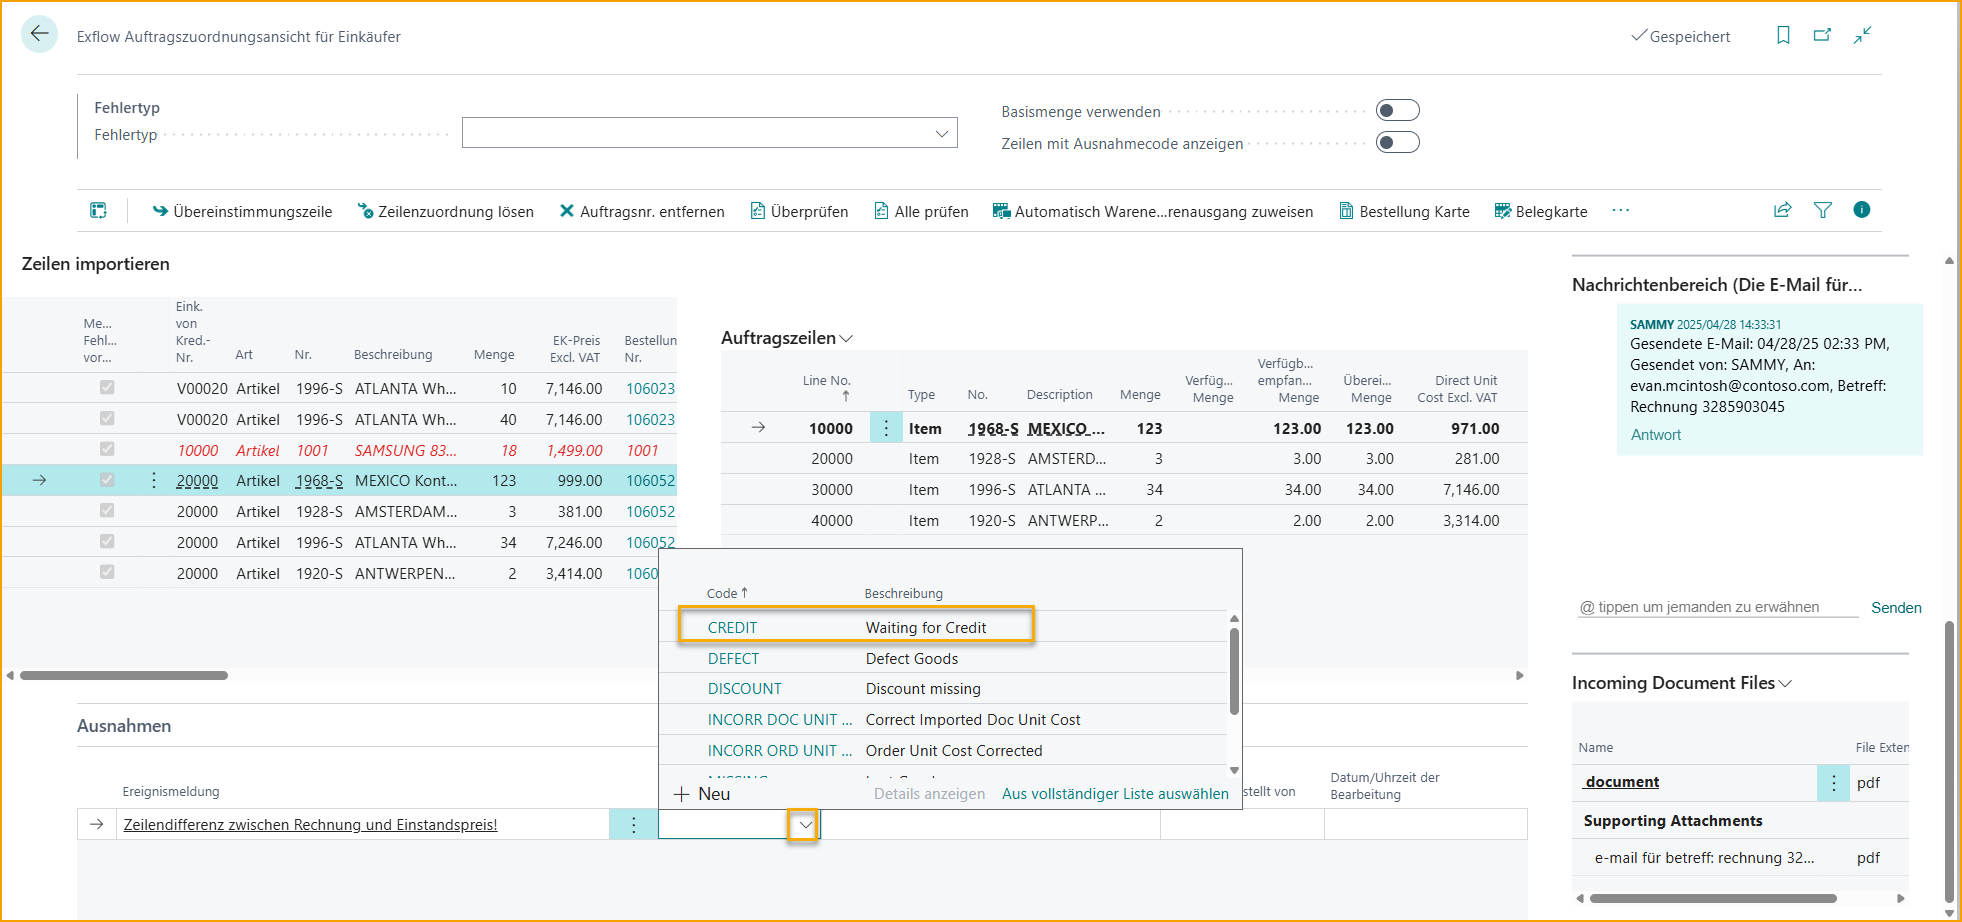Click three-dot menu beside document file
The height and width of the screenshot is (922, 1962).
(1833, 783)
